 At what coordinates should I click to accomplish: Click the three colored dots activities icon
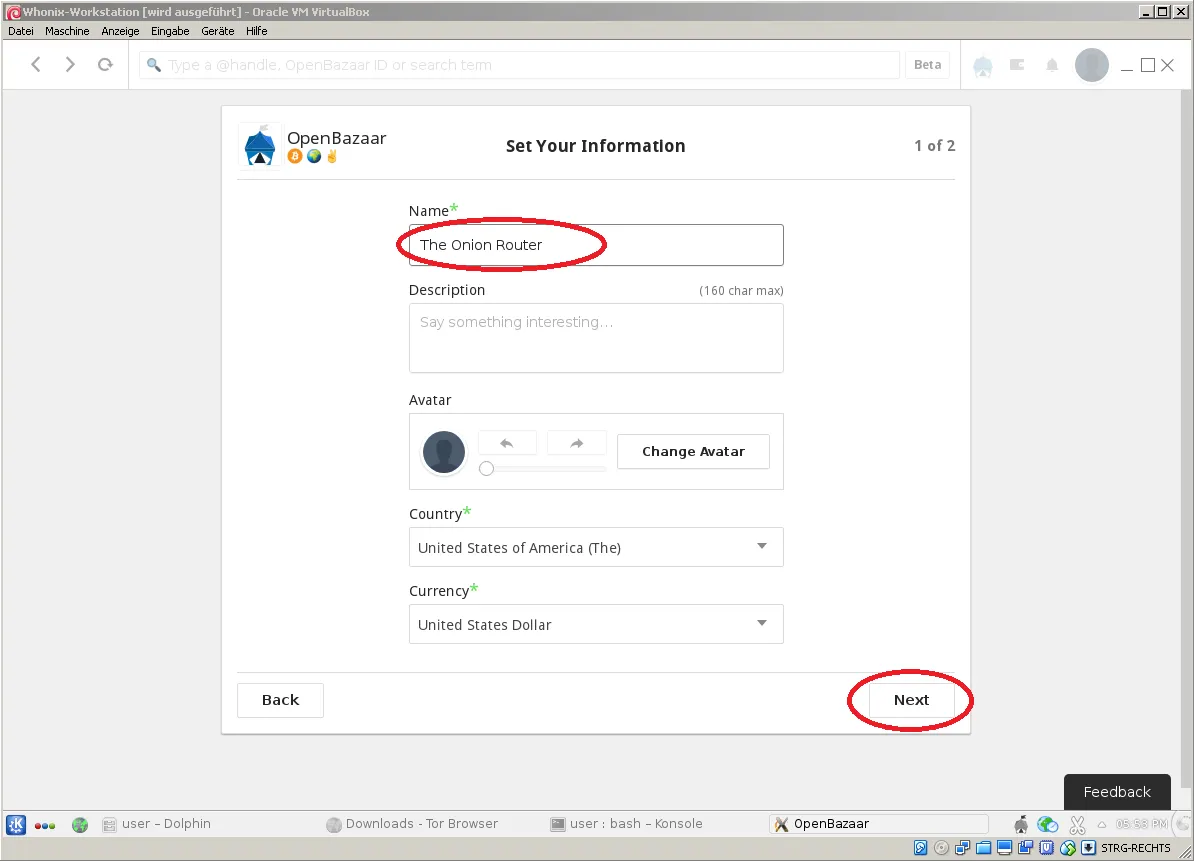(x=45, y=825)
